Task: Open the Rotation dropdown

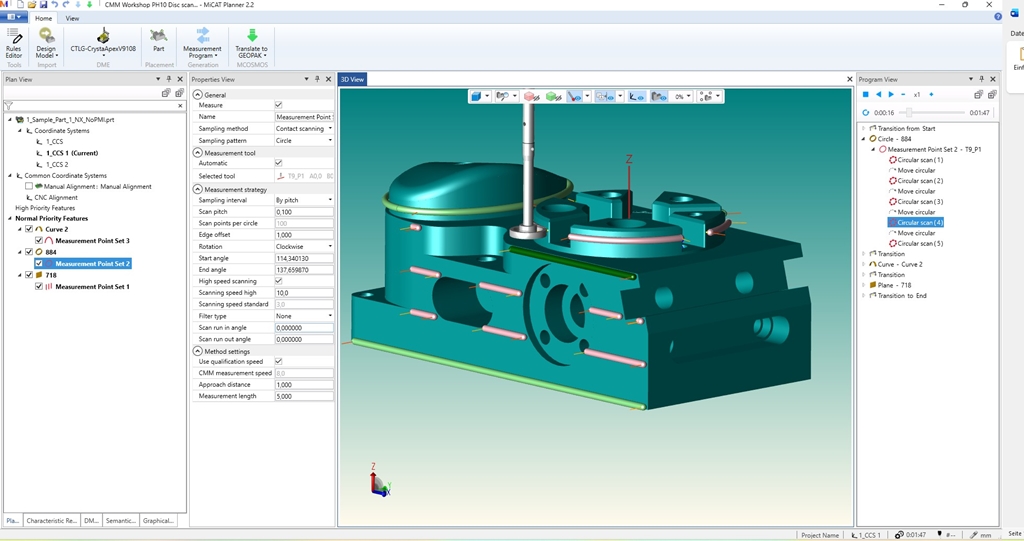Action: click(330, 246)
